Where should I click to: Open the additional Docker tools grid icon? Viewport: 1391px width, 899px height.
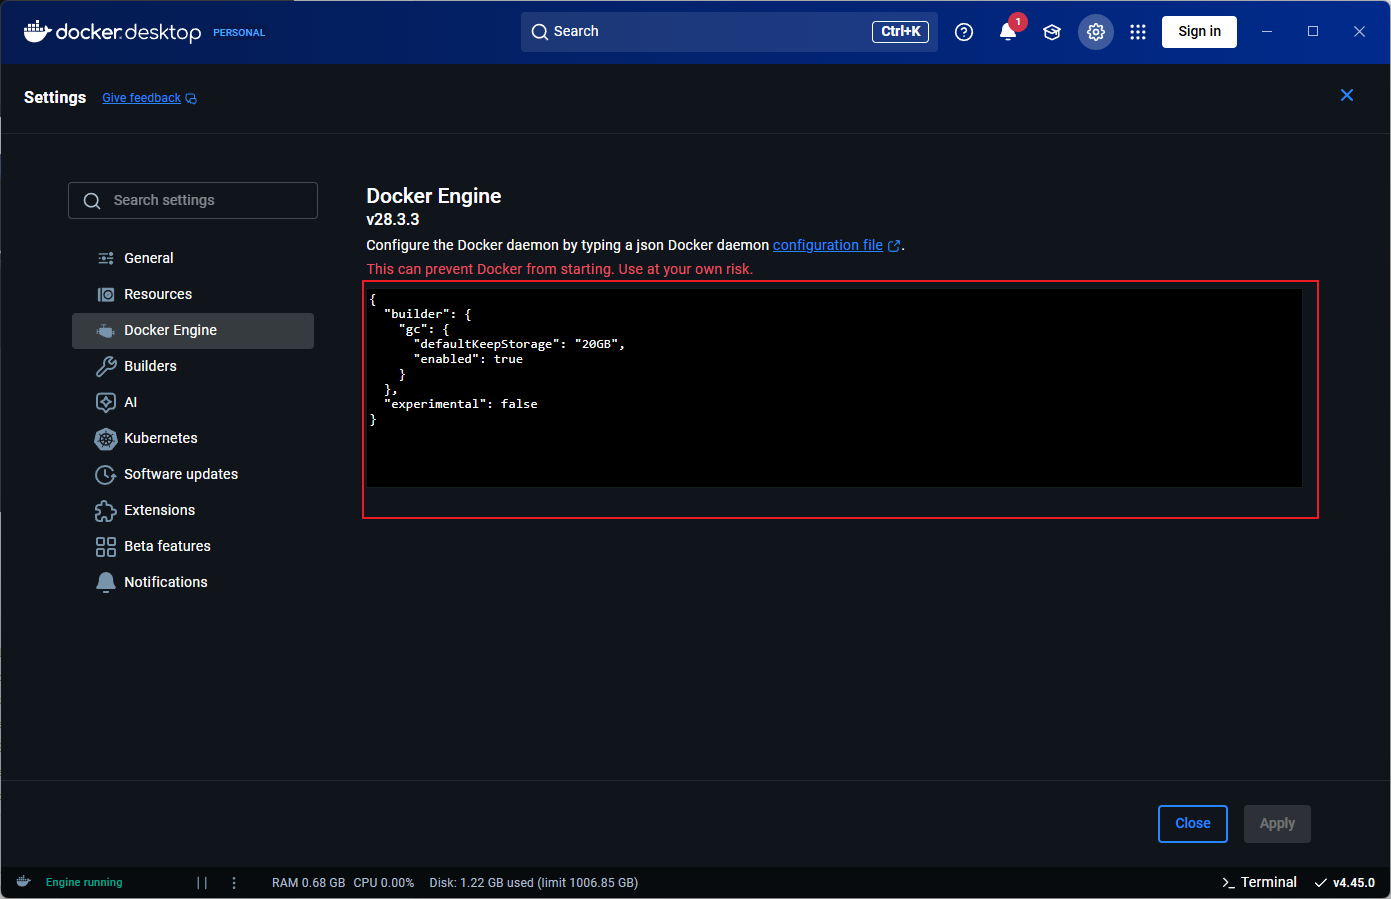click(x=1138, y=31)
